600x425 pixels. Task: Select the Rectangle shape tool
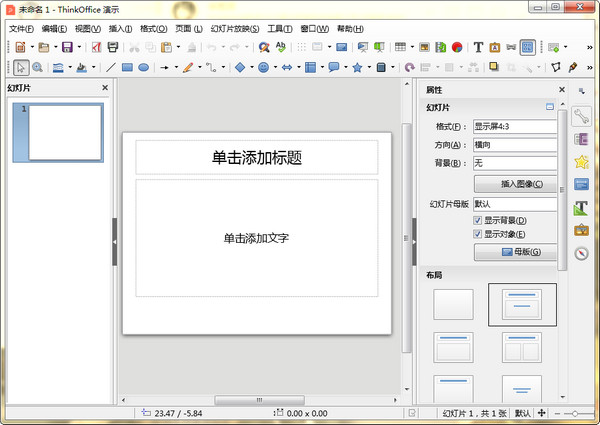(127, 68)
